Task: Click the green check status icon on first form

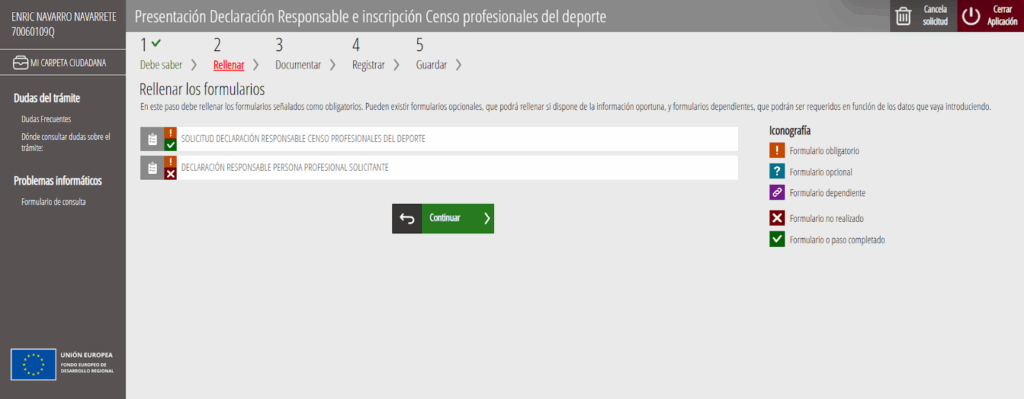Action: [170, 145]
